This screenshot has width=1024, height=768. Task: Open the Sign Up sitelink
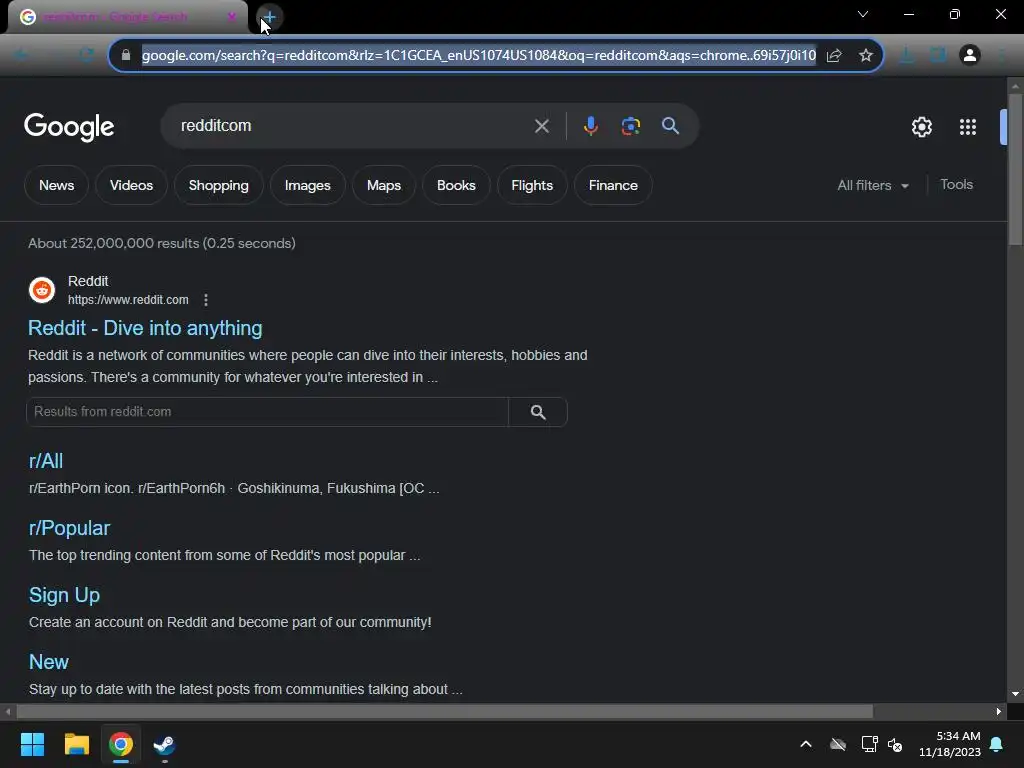click(64, 595)
